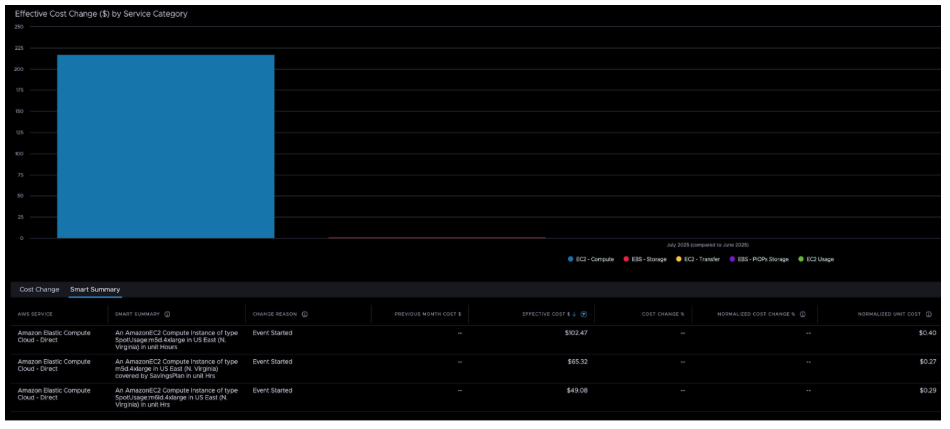Switch to the Cost Change tab
Image resolution: width=950 pixels, height=429 pixels.
click(39, 290)
